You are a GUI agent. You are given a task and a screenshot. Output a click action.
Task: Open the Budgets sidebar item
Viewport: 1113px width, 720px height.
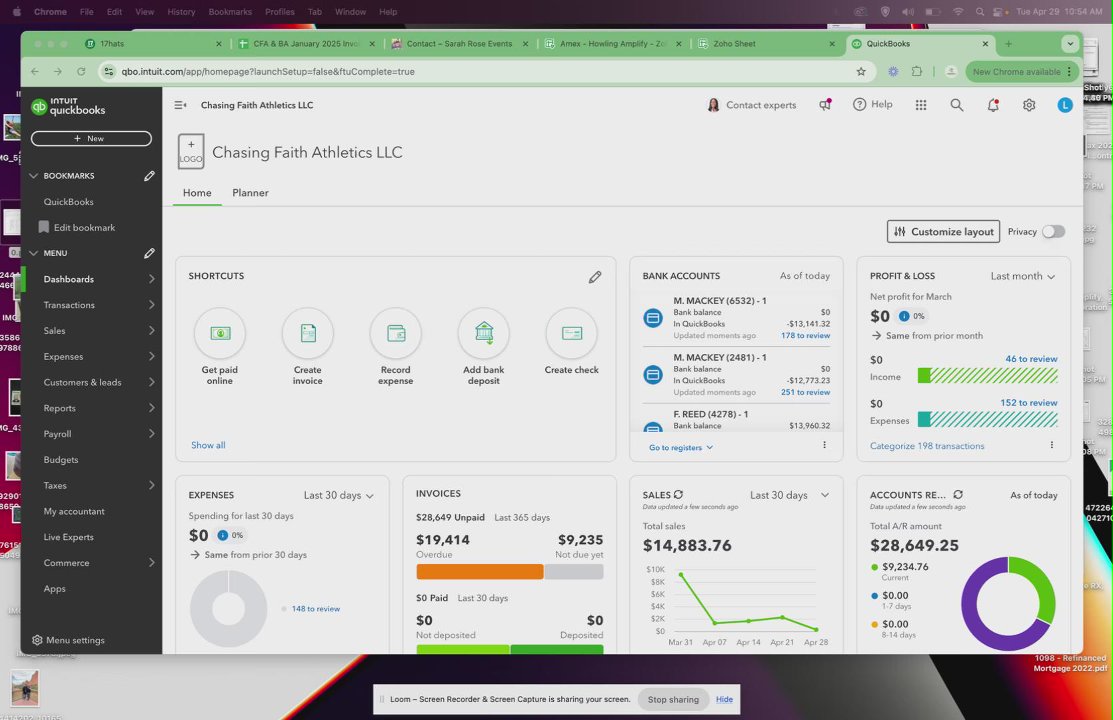coord(61,459)
